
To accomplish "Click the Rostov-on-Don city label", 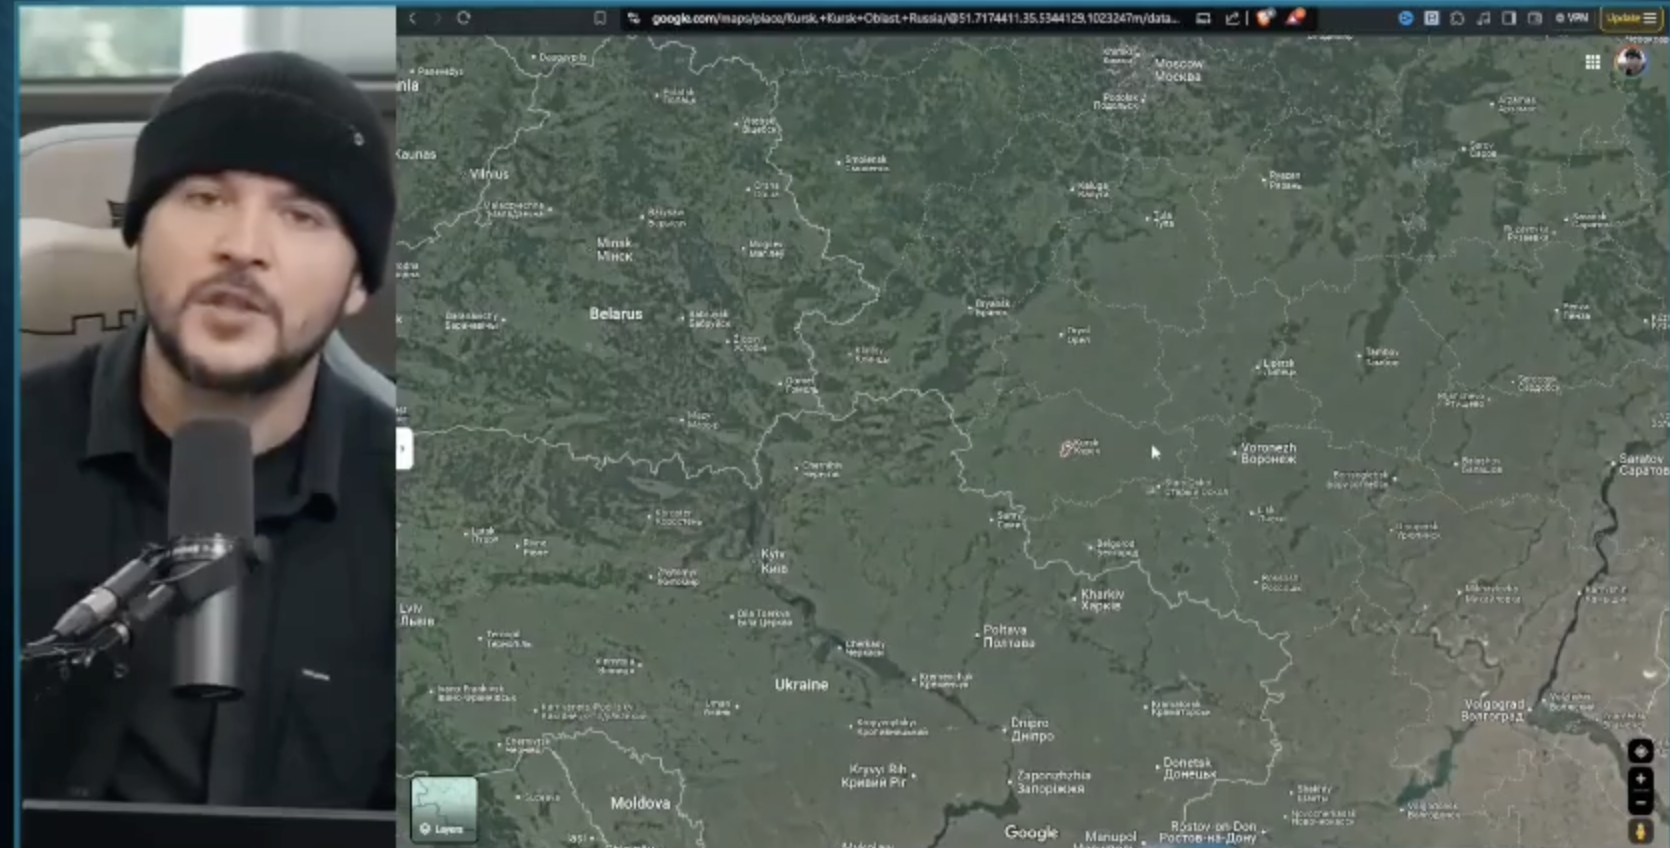I will [1208, 832].
